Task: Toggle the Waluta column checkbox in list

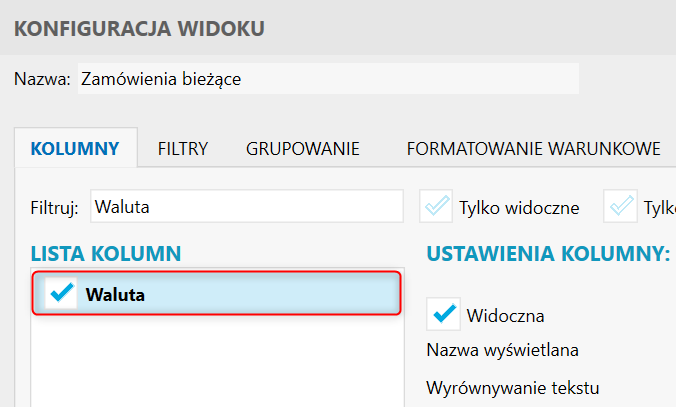Action: (x=62, y=294)
